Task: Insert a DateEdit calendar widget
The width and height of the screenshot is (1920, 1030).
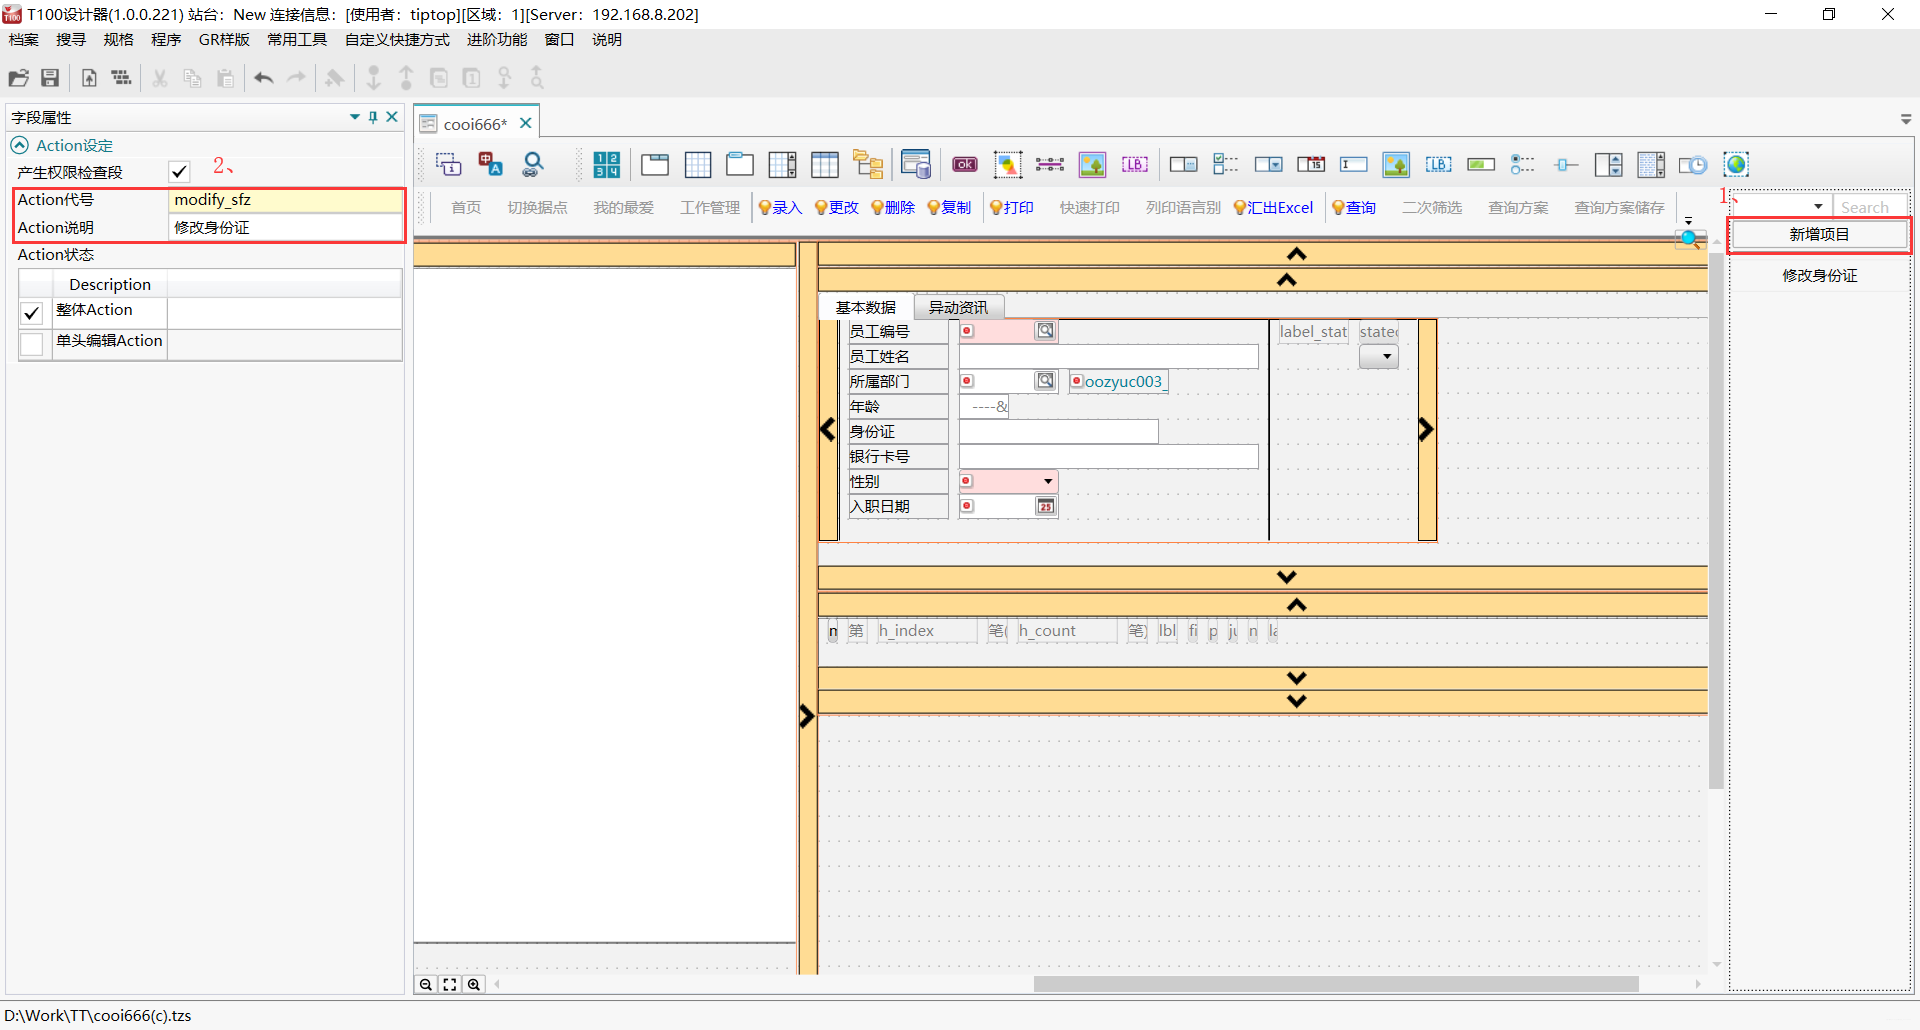Action: point(1311,164)
